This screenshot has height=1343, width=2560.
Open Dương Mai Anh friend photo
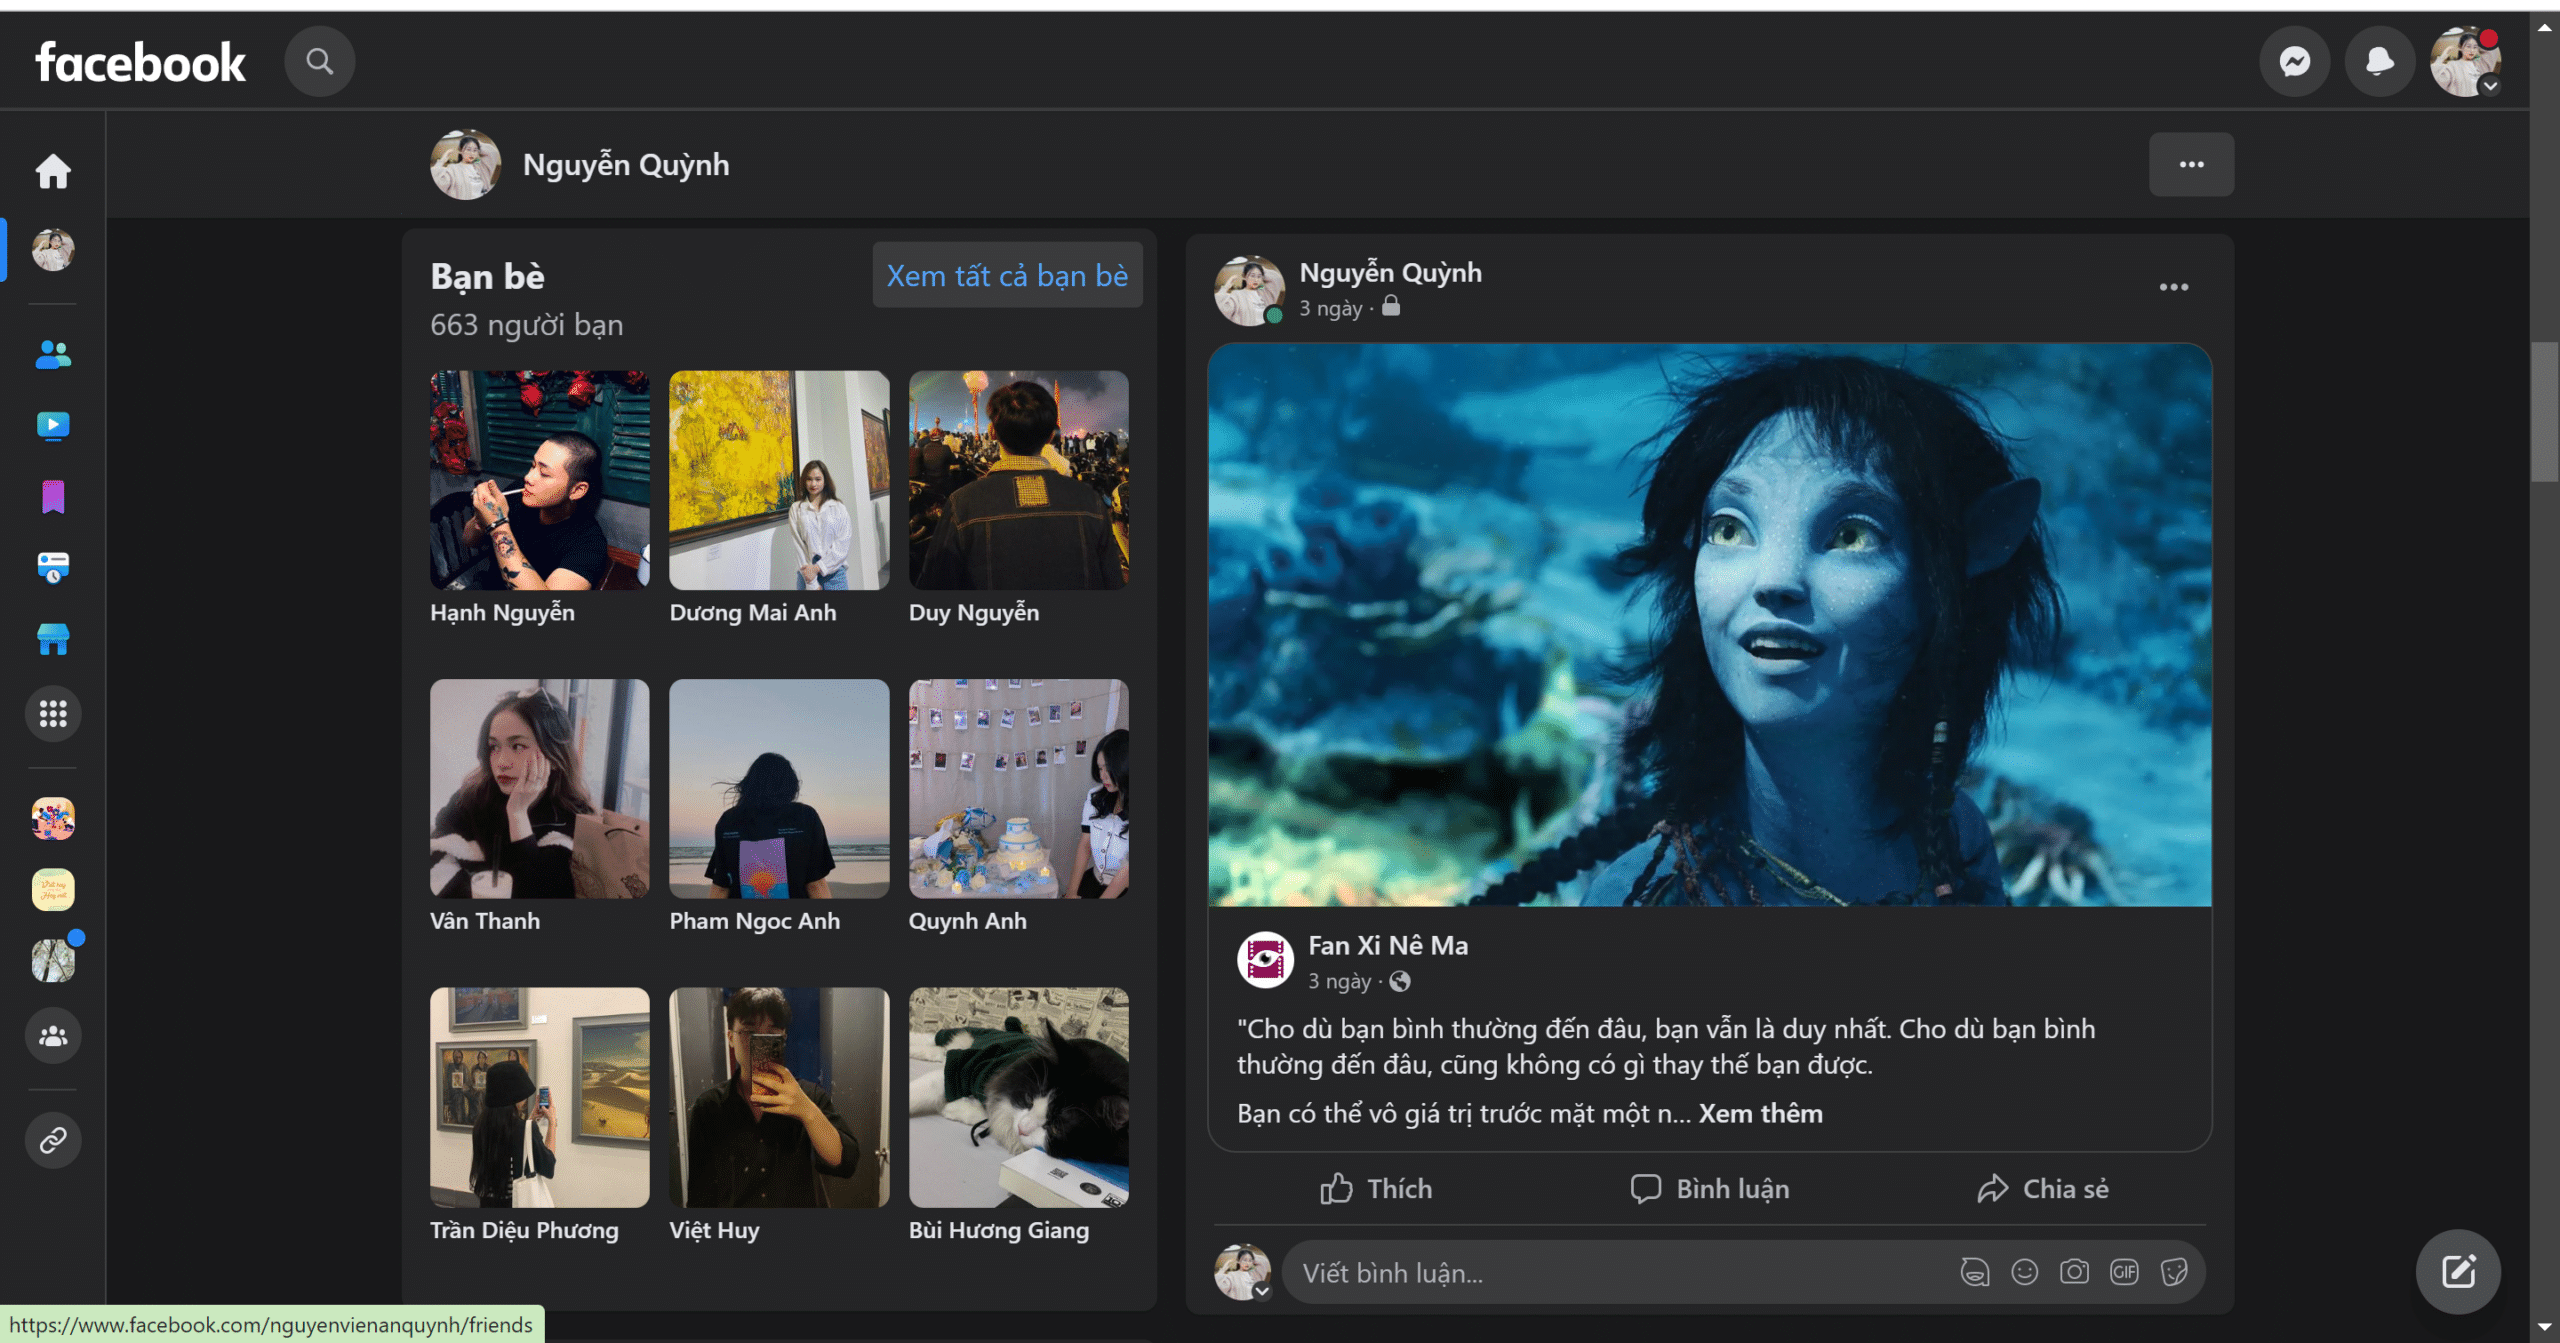779,481
